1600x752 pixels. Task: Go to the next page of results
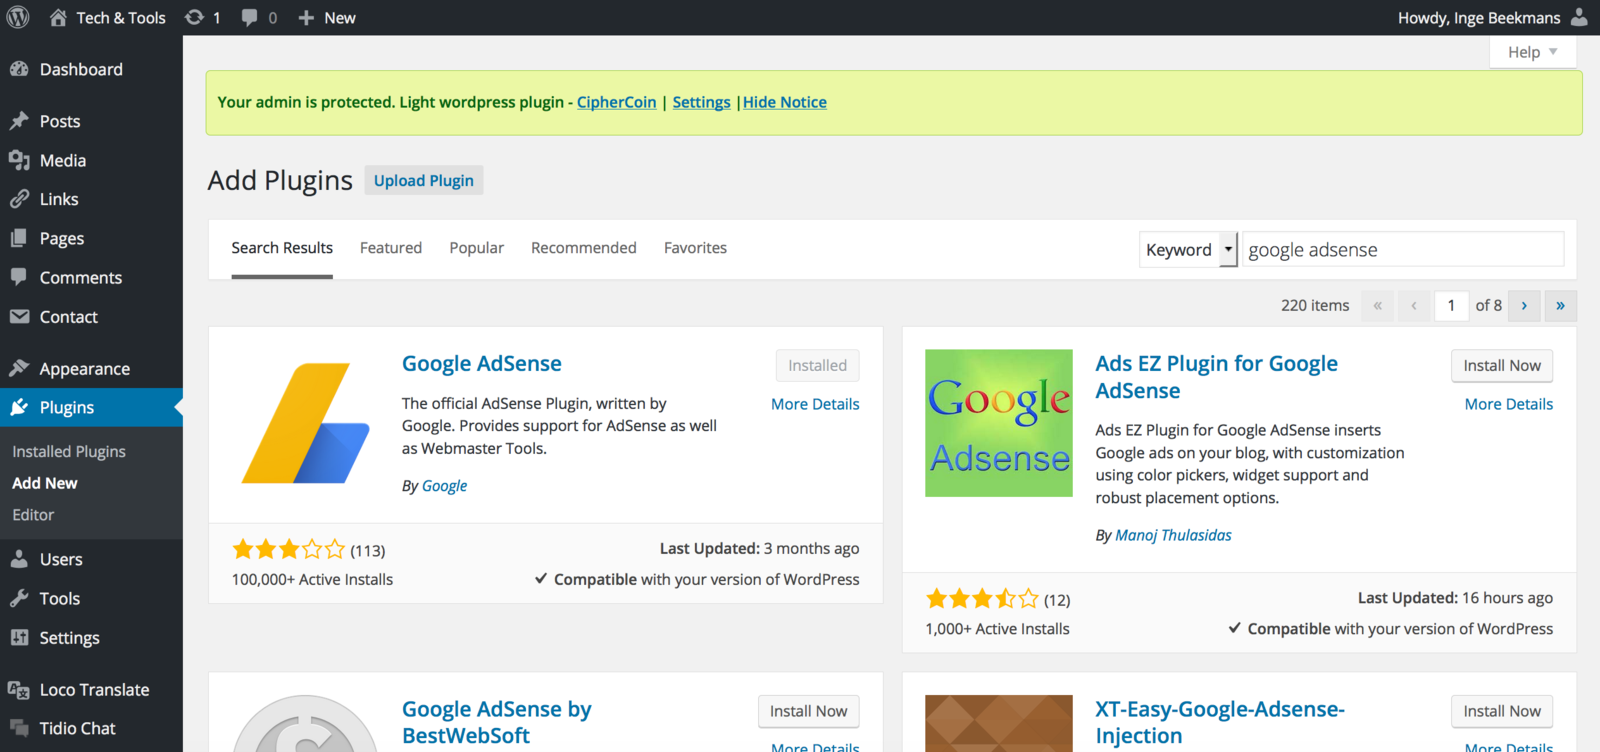[x=1524, y=305]
